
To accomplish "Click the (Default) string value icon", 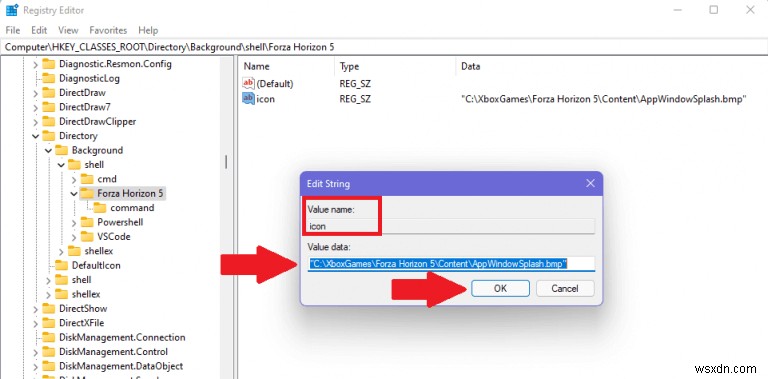I will 248,84.
